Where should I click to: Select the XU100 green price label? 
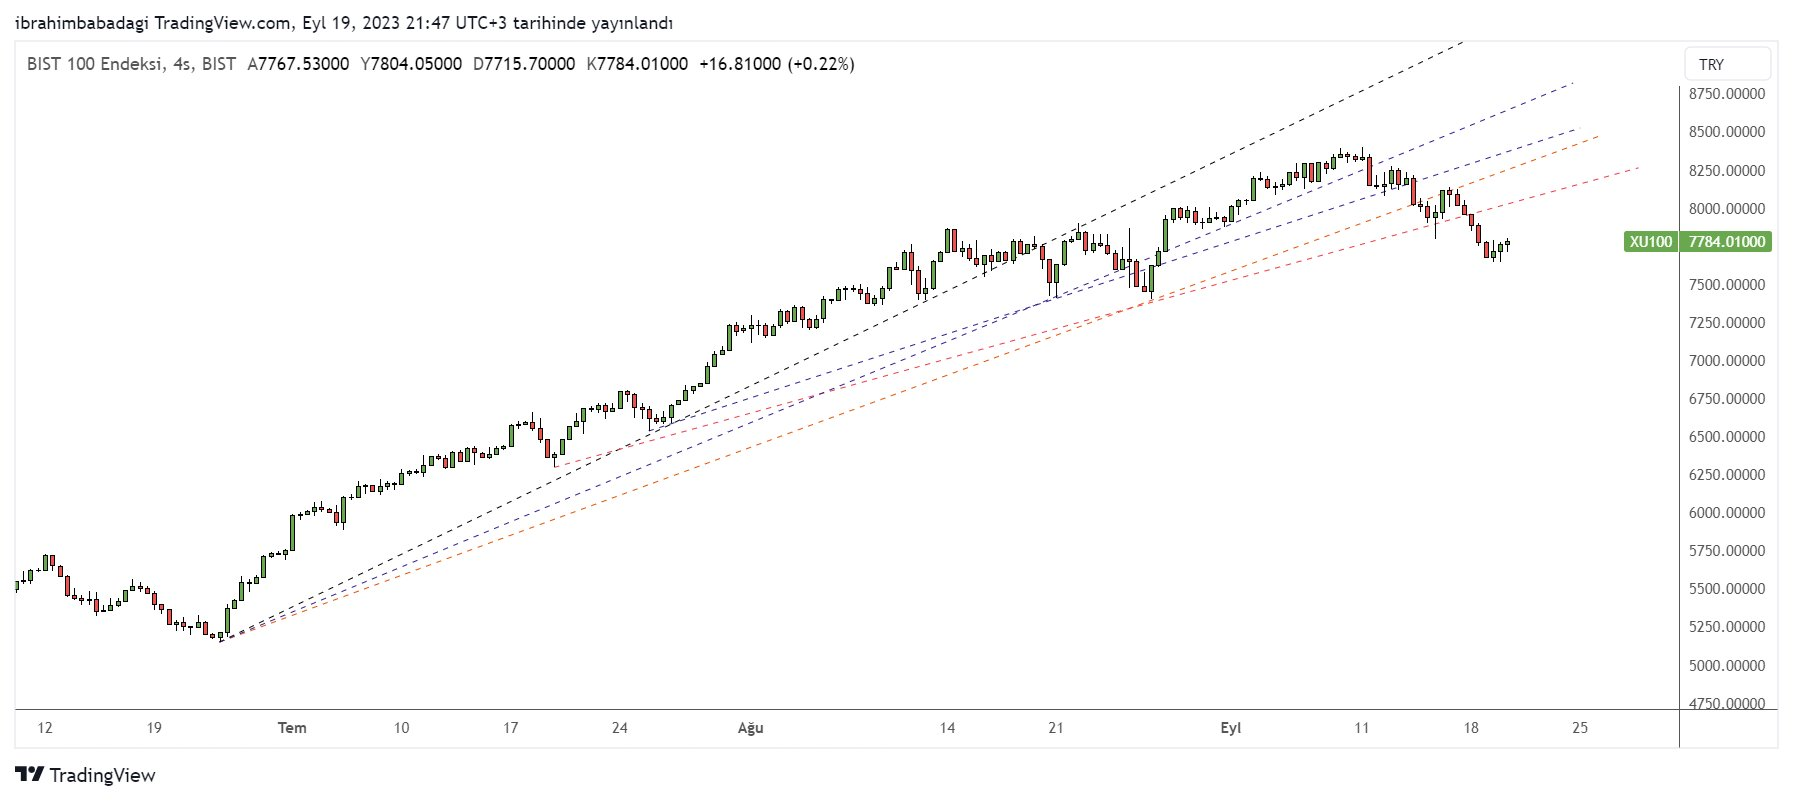tap(1650, 241)
